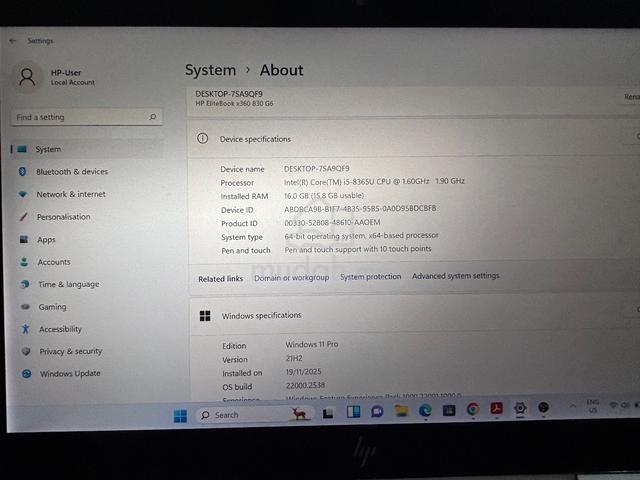Click the back arrow in Settings
The image size is (640, 480).
coord(13,41)
